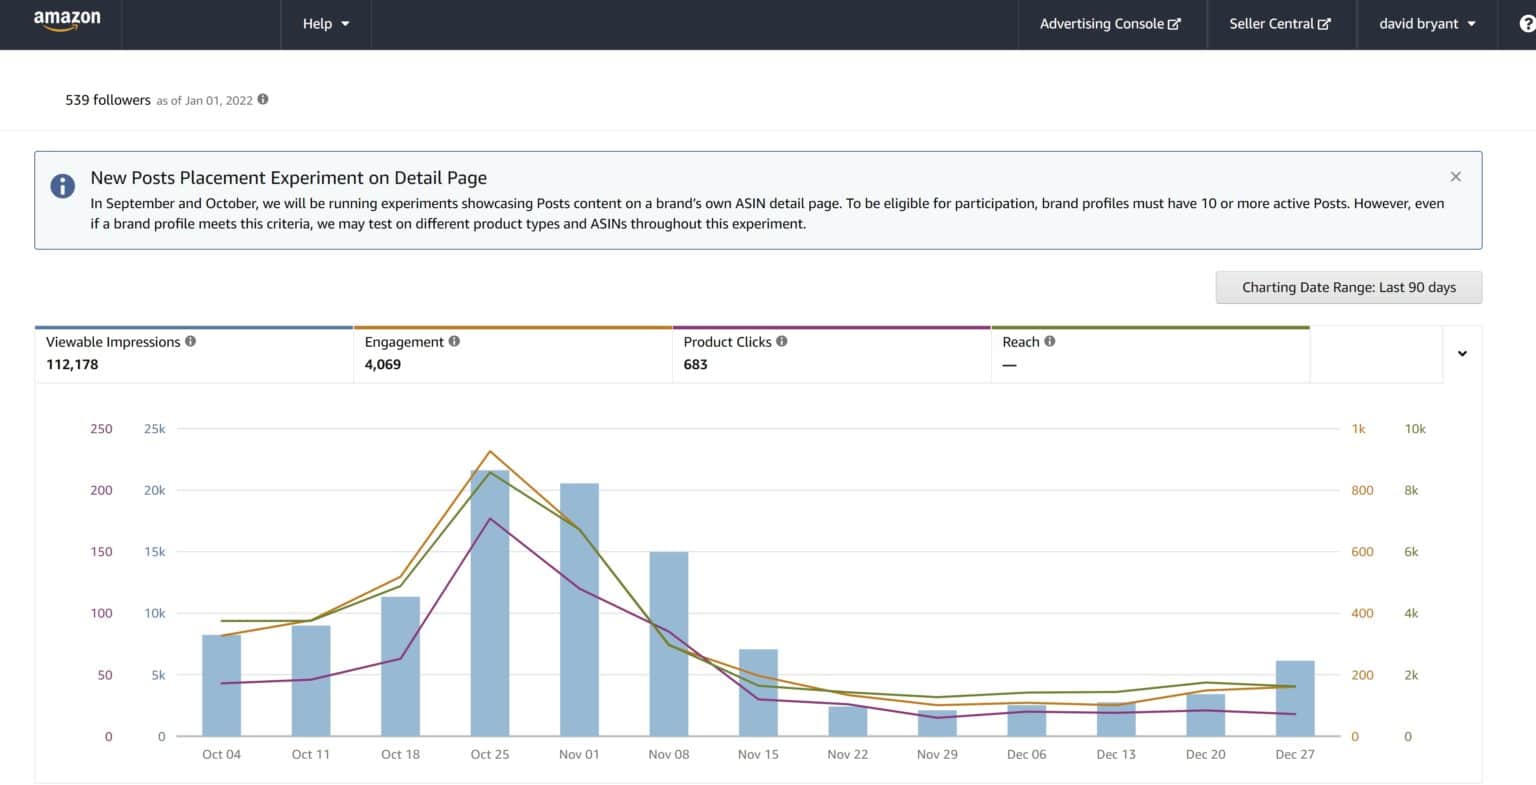Click the Oct 11 impressions bar

311,681
